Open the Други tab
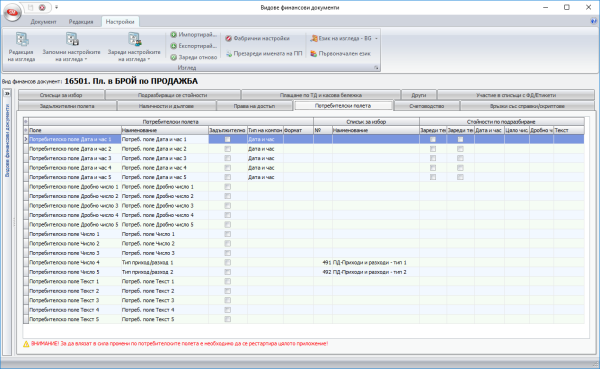Viewport: 600px width, 369px height. (x=419, y=95)
